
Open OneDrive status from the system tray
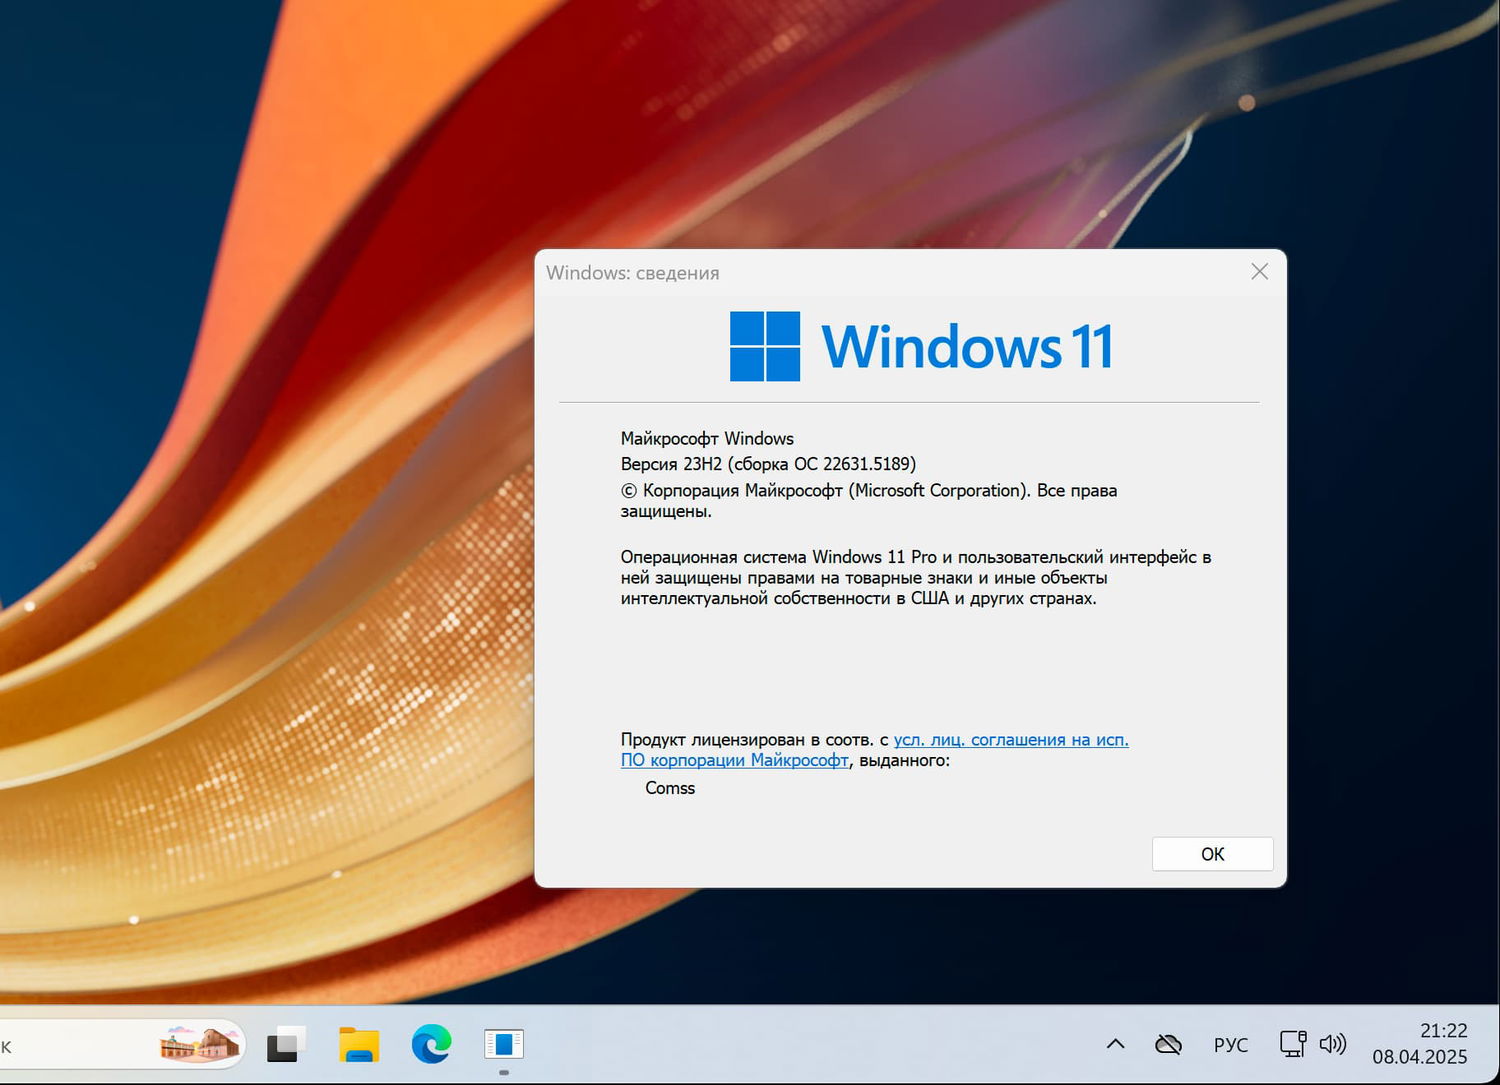[x=1167, y=1044]
